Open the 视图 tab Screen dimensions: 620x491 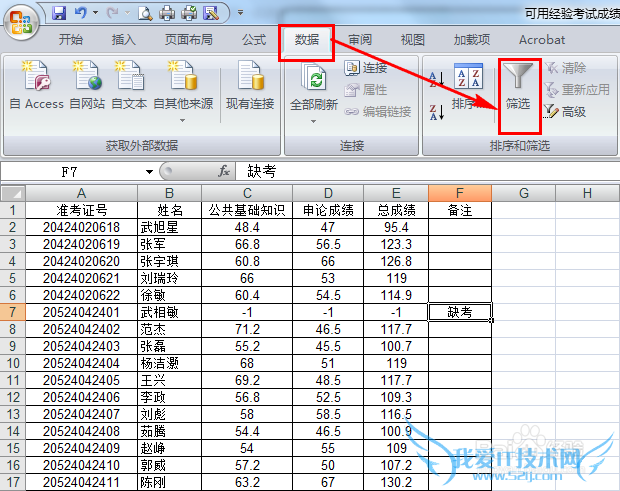[x=412, y=40]
